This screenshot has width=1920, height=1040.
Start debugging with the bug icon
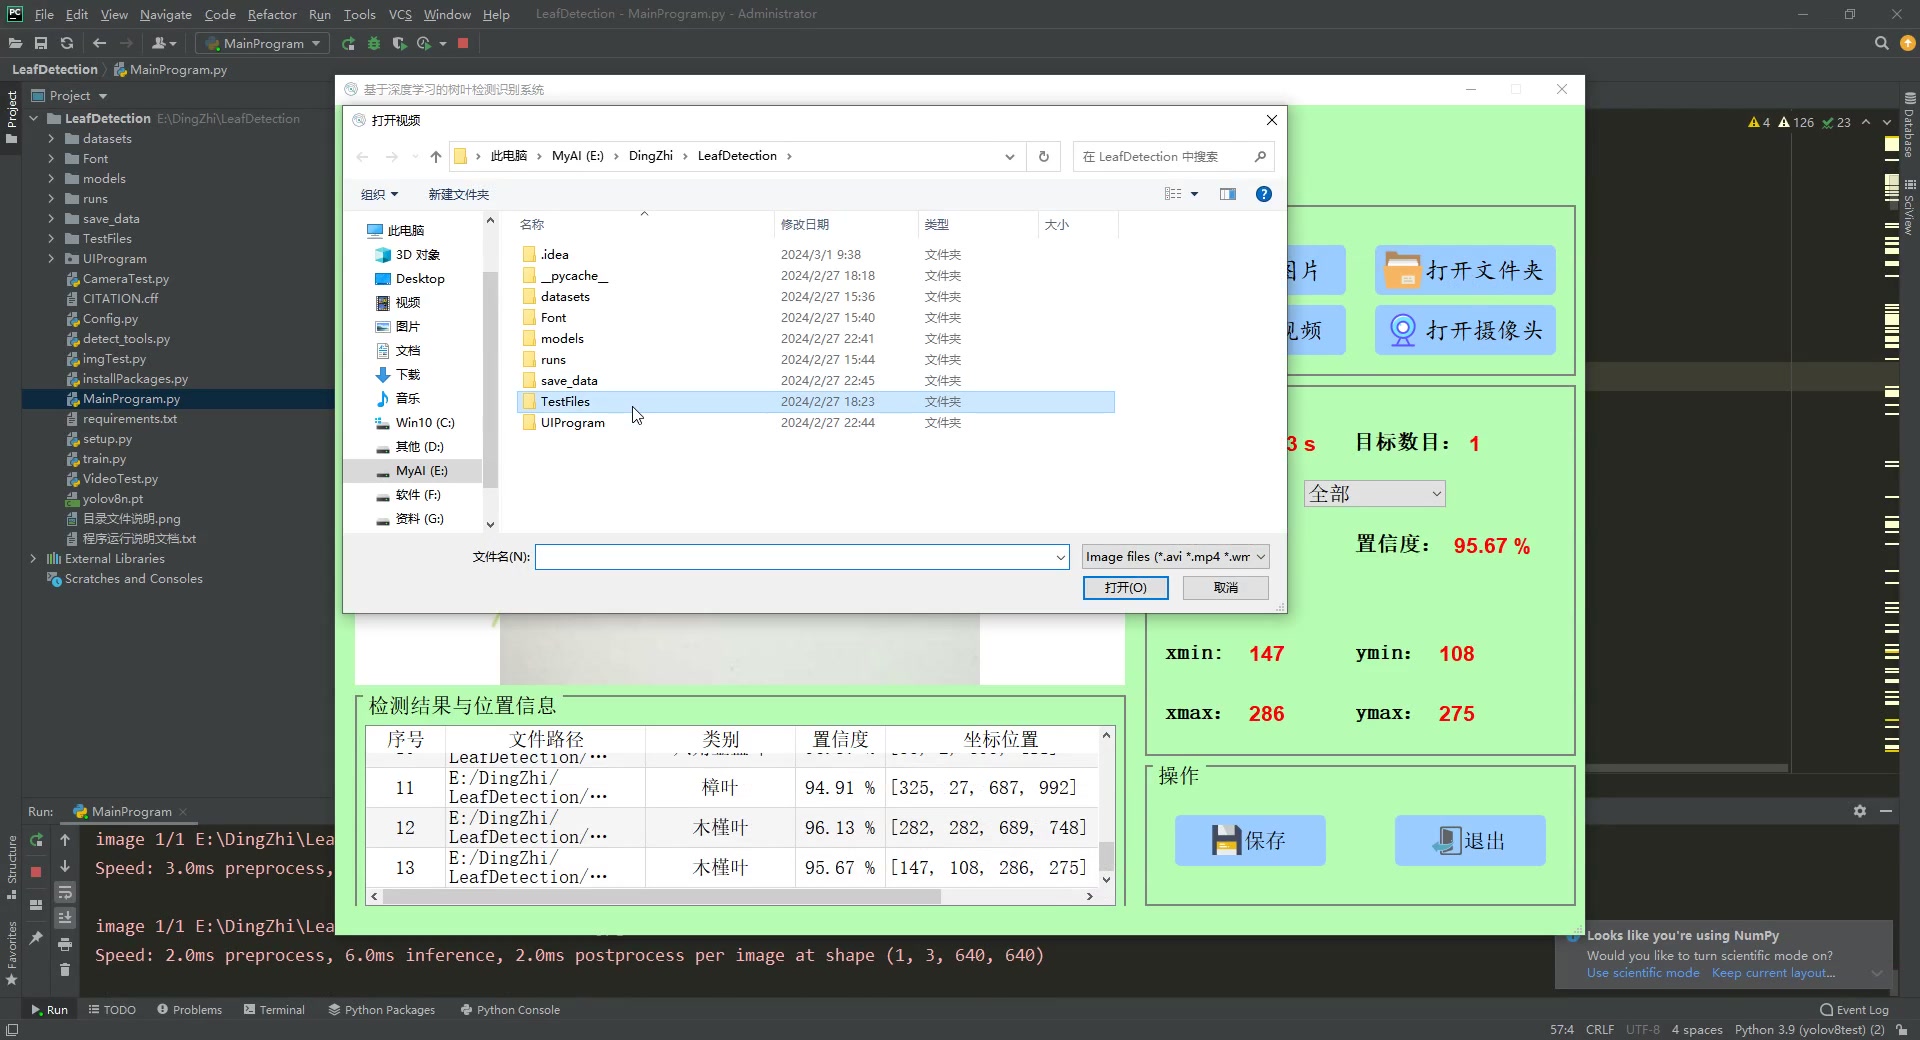(x=373, y=43)
